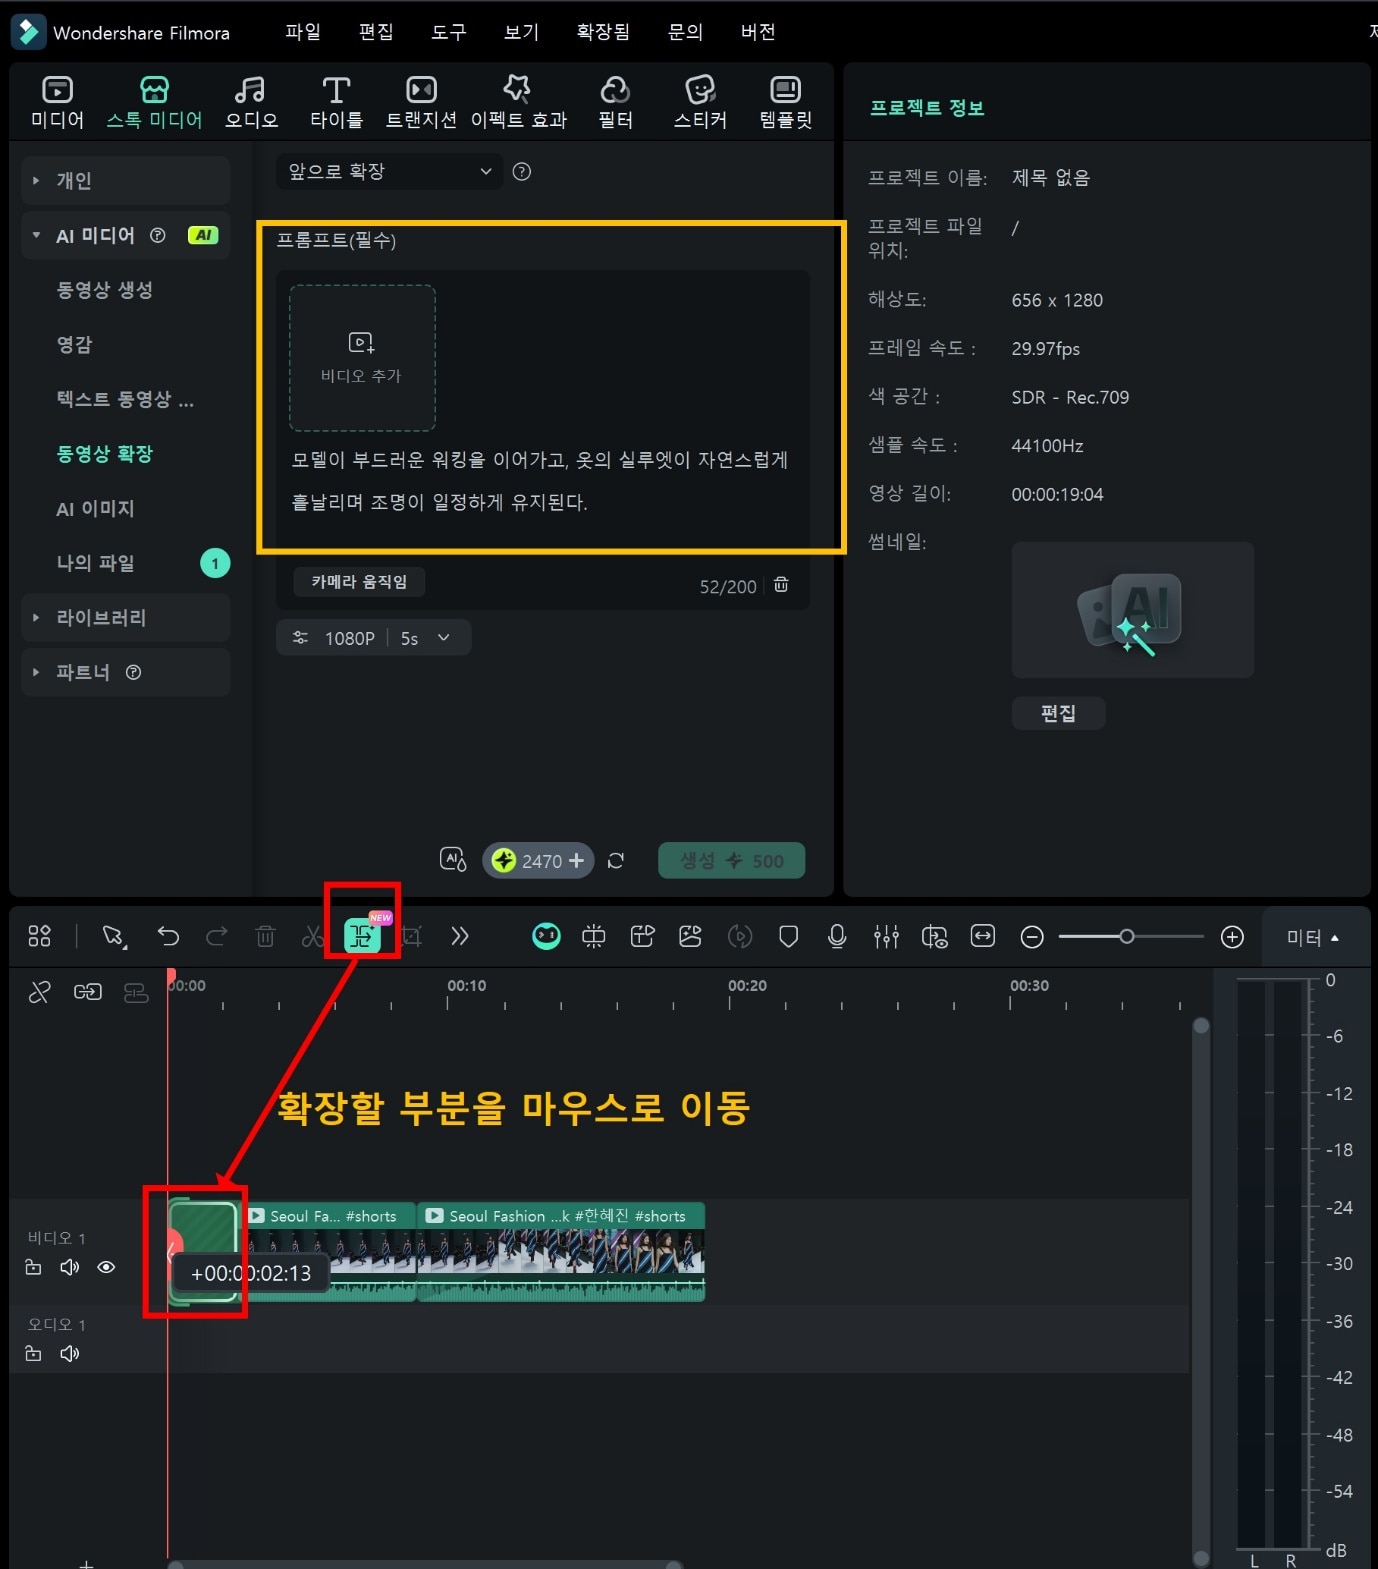Screen dimensions: 1378x1569
Task: Switch to the 스톡 미디어 tab
Action: [154, 103]
